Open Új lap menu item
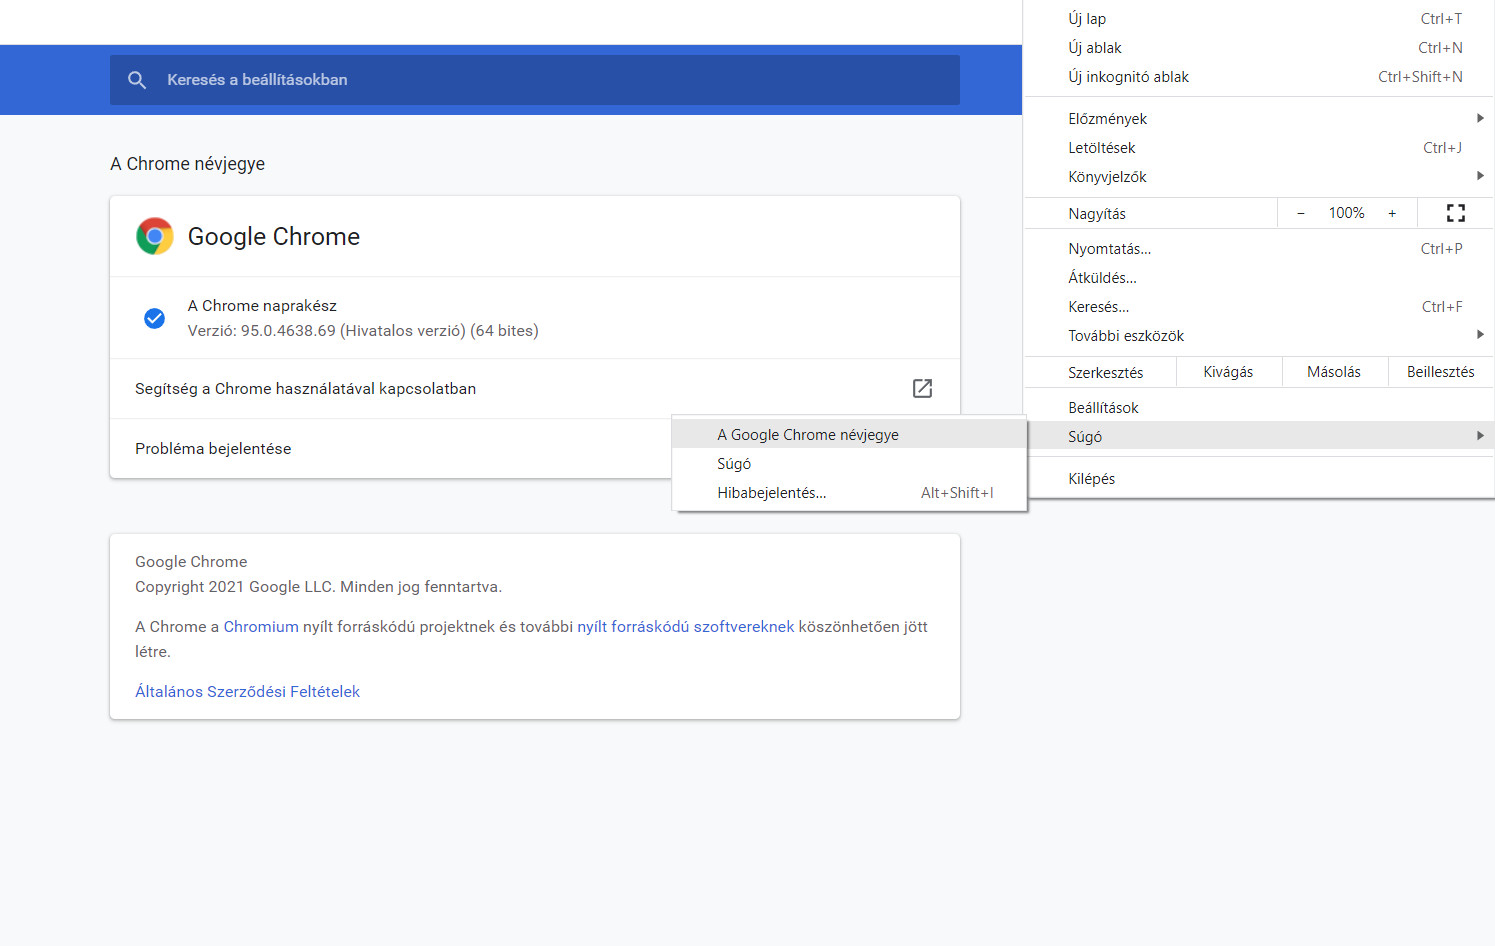The width and height of the screenshot is (1495, 946). (x=1259, y=19)
